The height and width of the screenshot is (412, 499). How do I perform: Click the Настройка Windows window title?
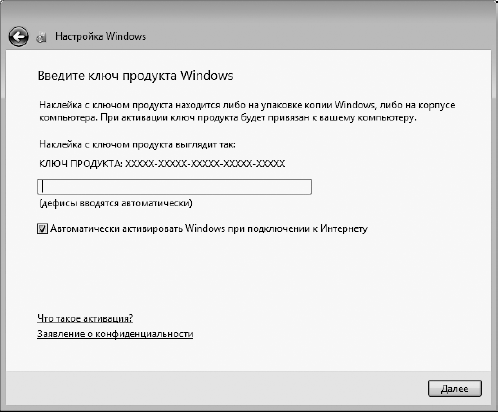100,36
